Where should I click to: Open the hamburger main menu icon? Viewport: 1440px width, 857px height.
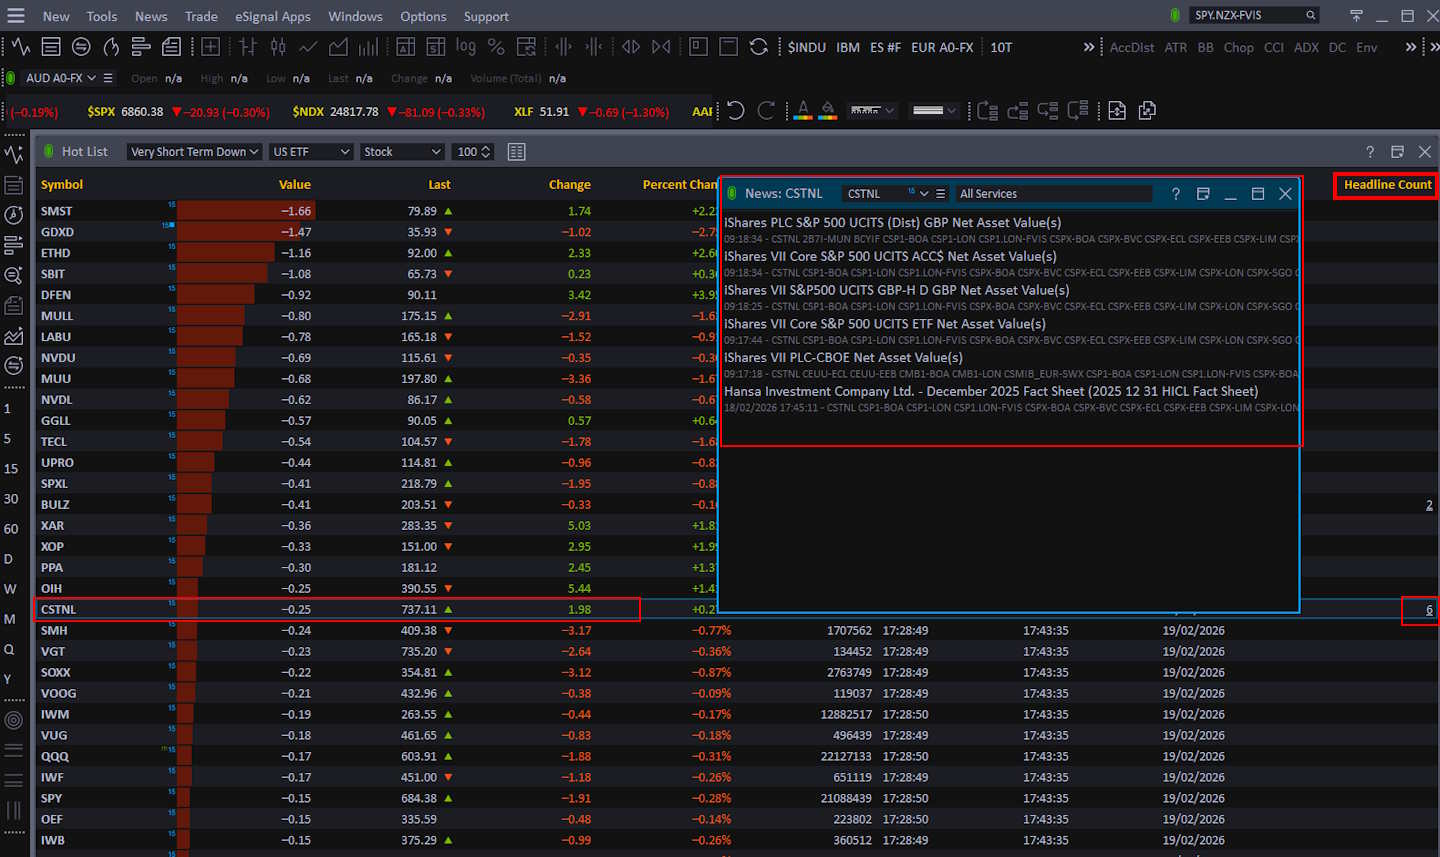click(x=15, y=16)
